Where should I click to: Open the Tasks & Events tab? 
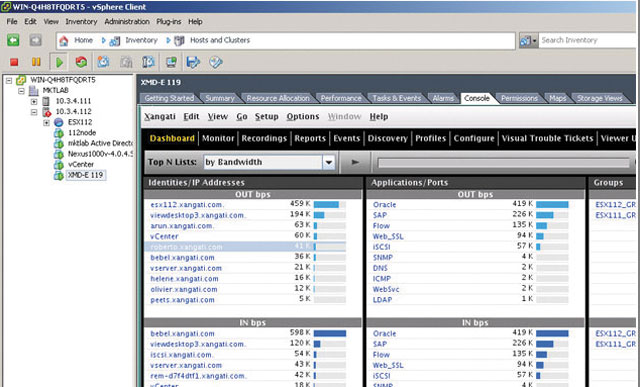397,98
